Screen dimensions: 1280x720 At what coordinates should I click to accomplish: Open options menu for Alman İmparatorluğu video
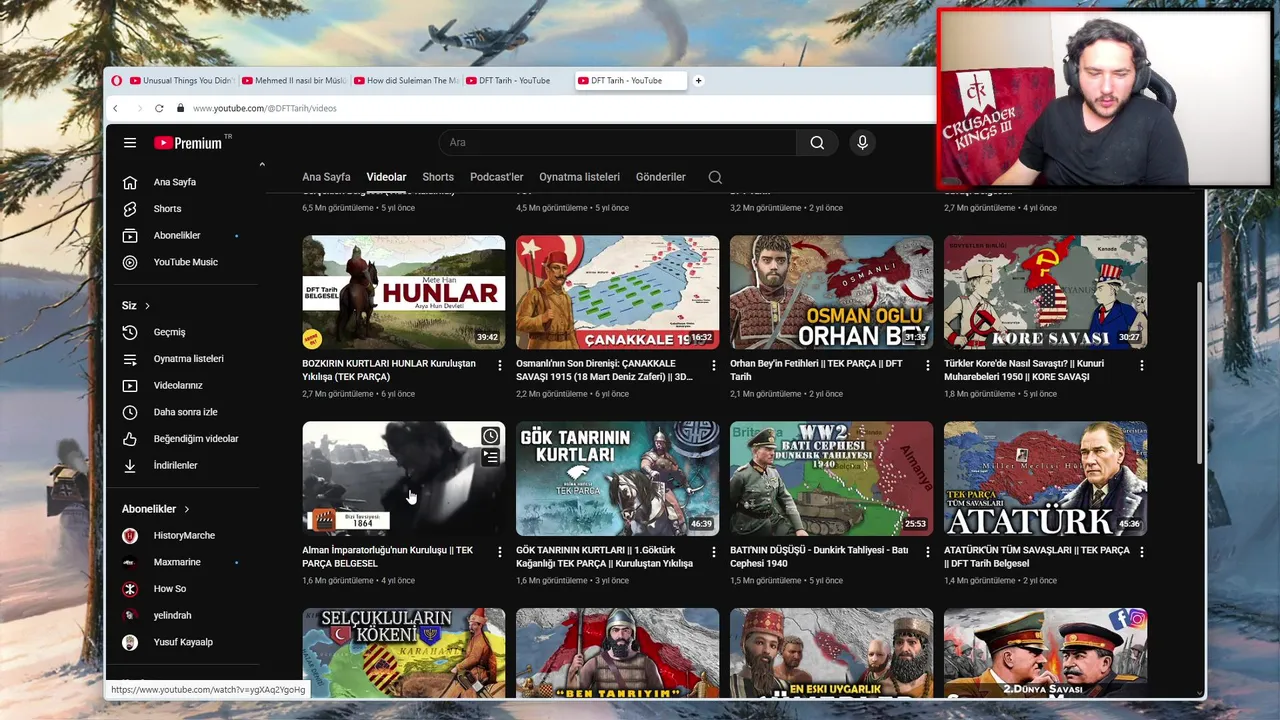[500, 552]
